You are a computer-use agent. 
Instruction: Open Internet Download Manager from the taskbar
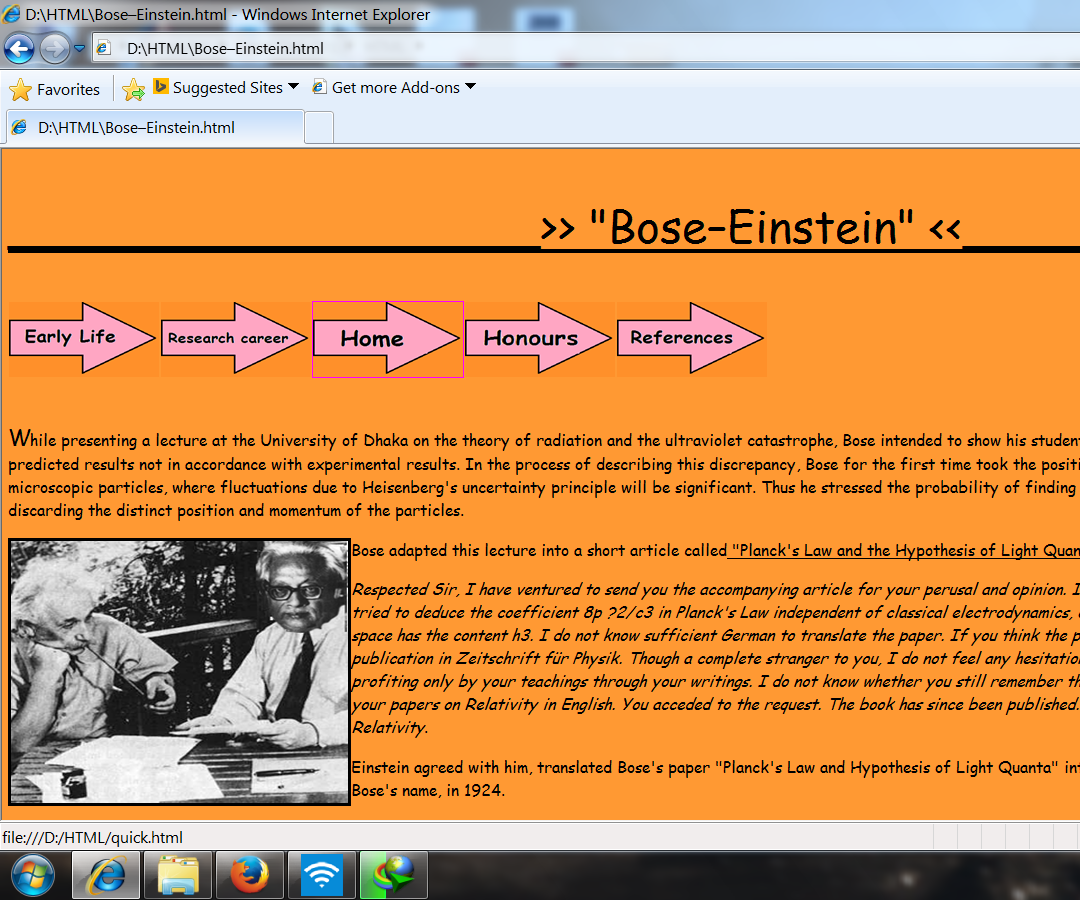(393, 875)
